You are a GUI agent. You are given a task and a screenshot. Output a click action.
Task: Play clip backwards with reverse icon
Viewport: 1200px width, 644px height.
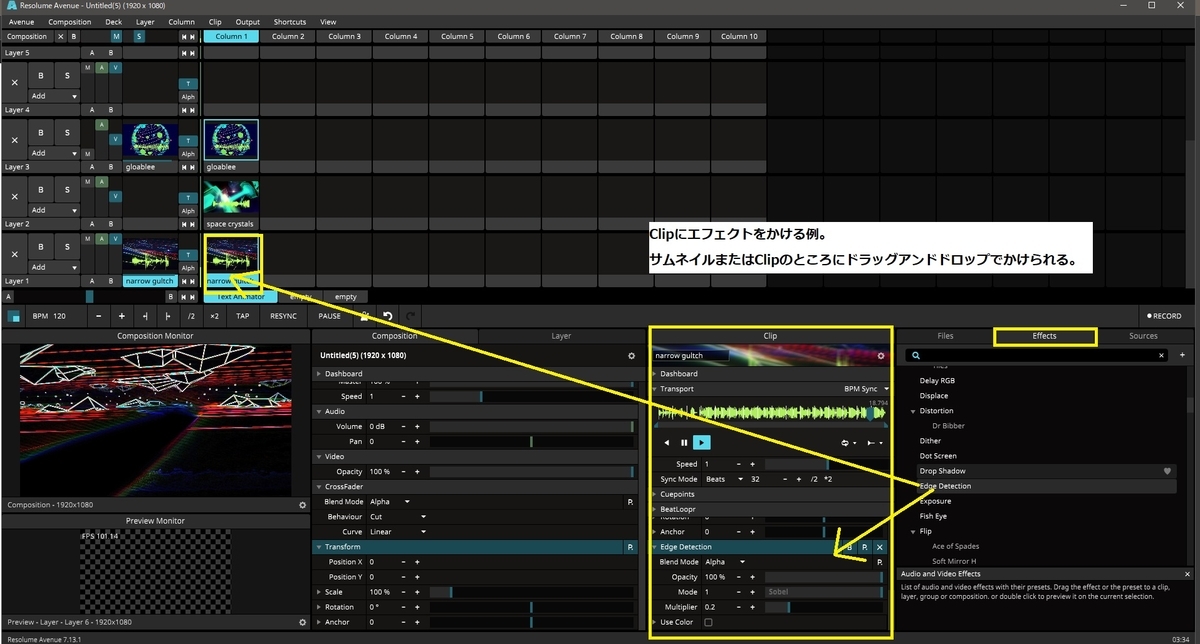point(667,442)
